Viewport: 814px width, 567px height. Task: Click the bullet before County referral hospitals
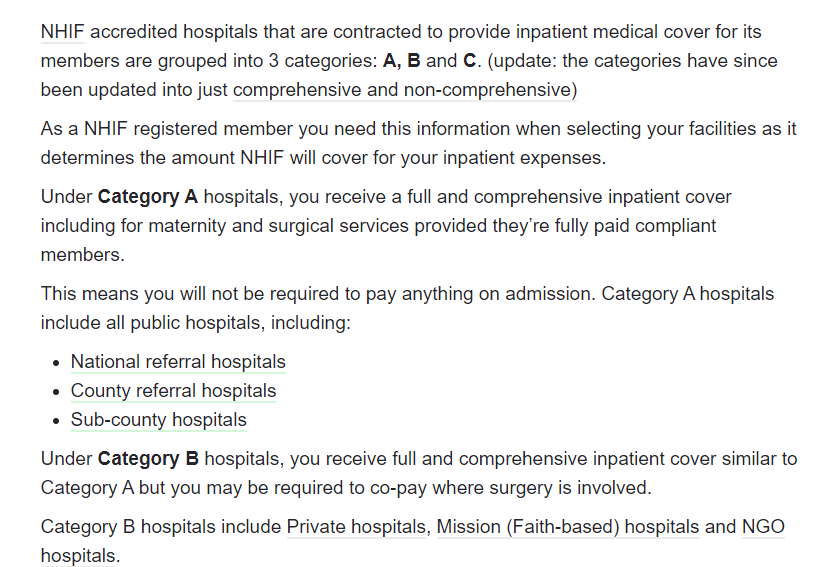pos(57,392)
